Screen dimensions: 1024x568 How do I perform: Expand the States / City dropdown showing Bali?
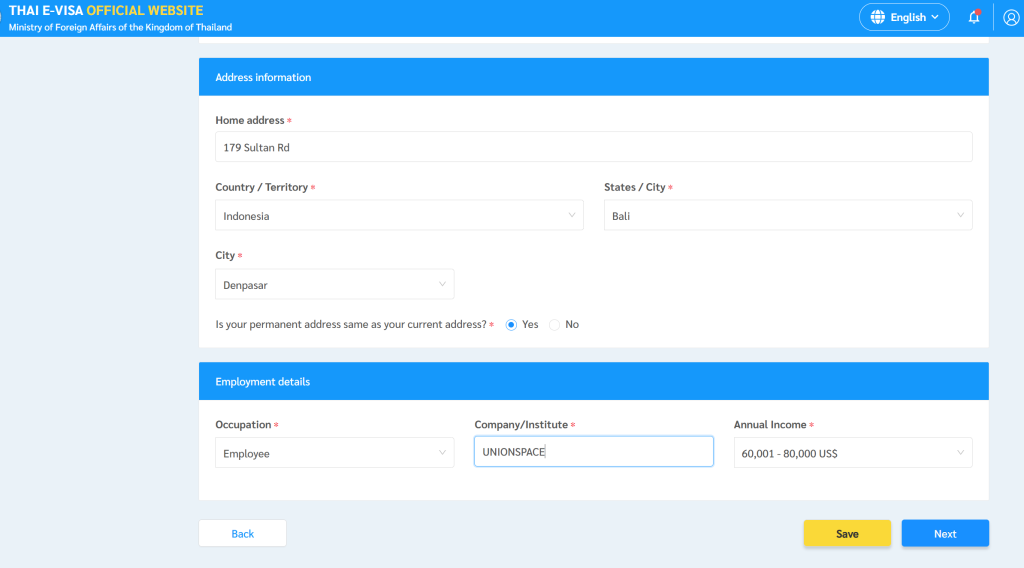[x=787, y=215]
